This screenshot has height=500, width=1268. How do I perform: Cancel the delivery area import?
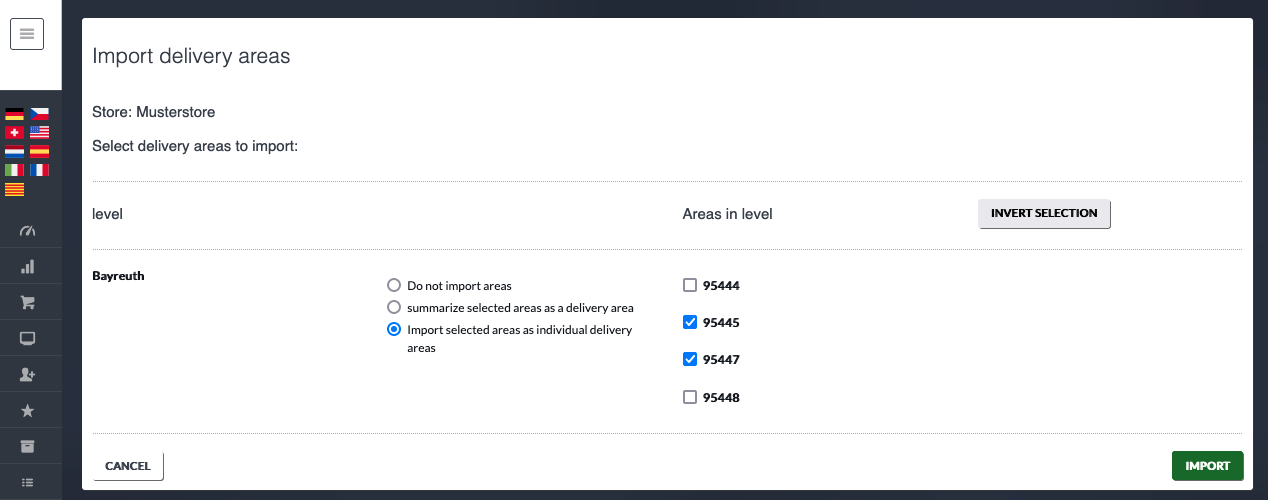(128, 466)
